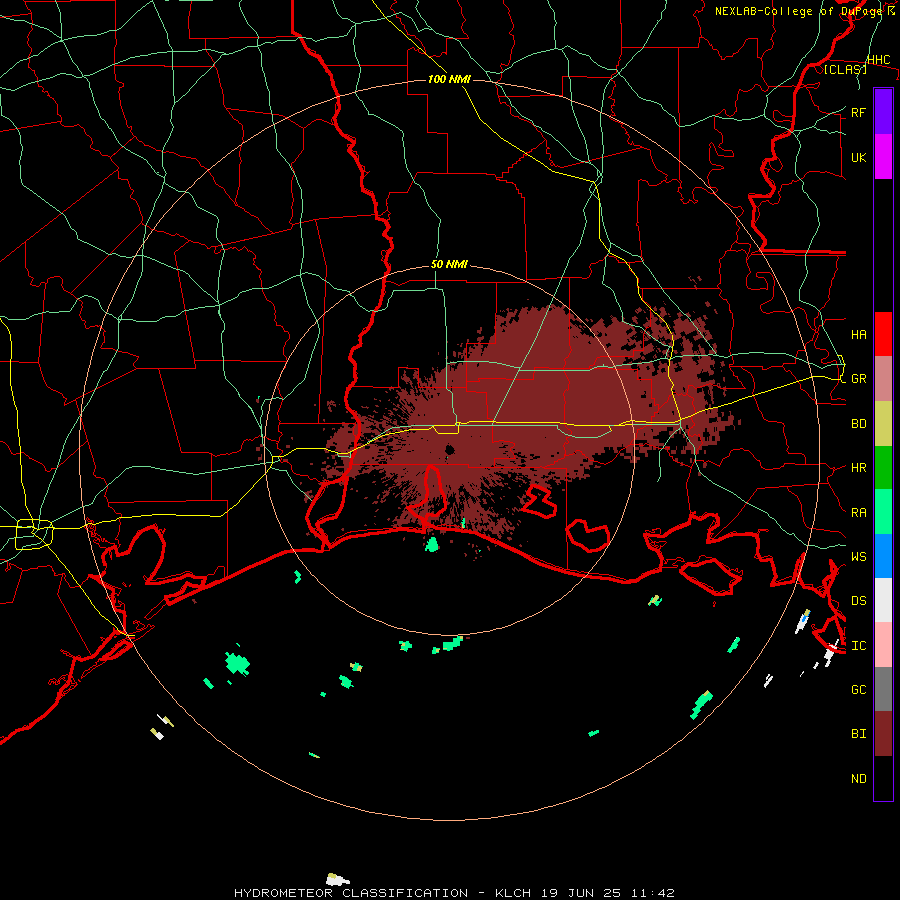The width and height of the screenshot is (900, 900).
Task: Click the white DS legend swatch
Action: coord(883,600)
